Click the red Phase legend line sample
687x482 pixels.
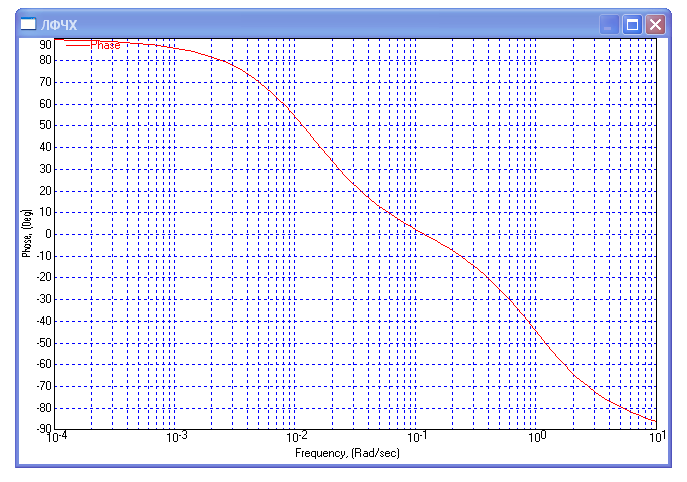point(78,45)
